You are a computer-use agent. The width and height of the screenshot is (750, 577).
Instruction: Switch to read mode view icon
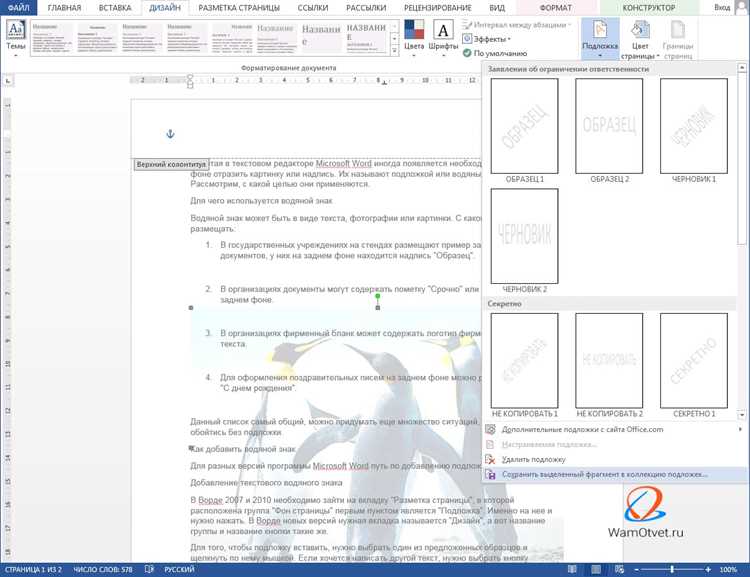point(572,569)
